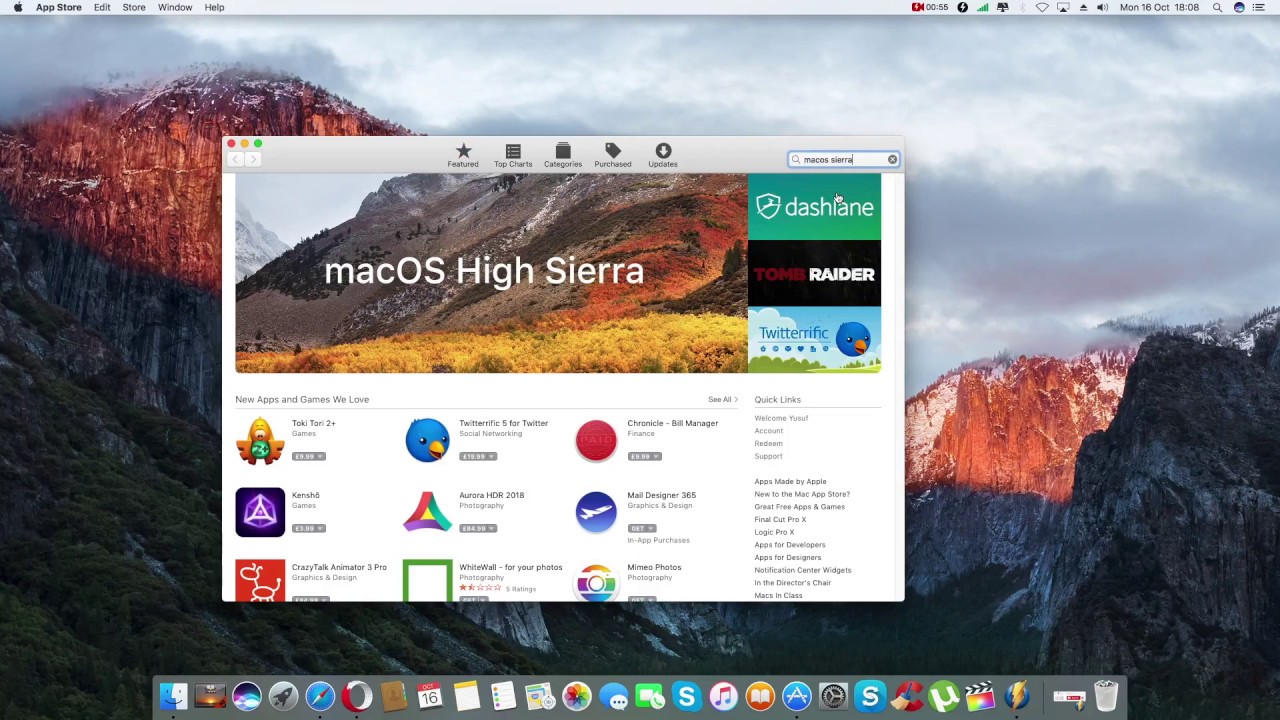Open the Trash in the Dock
The width and height of the screenshot is (1280, 720).
coord(1105,696)
